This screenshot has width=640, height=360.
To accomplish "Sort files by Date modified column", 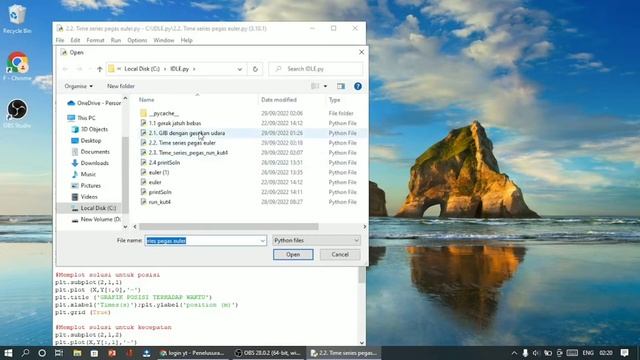I will coord(279,100).
